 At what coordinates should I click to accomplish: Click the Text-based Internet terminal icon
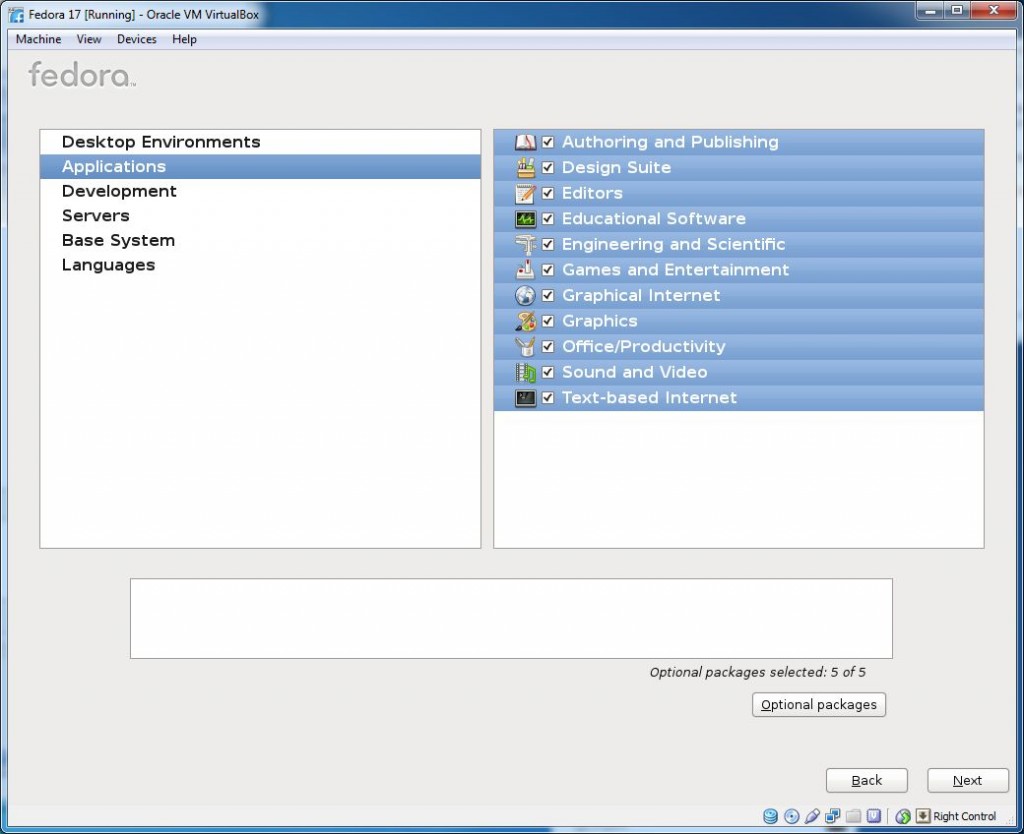click(525, 398)
